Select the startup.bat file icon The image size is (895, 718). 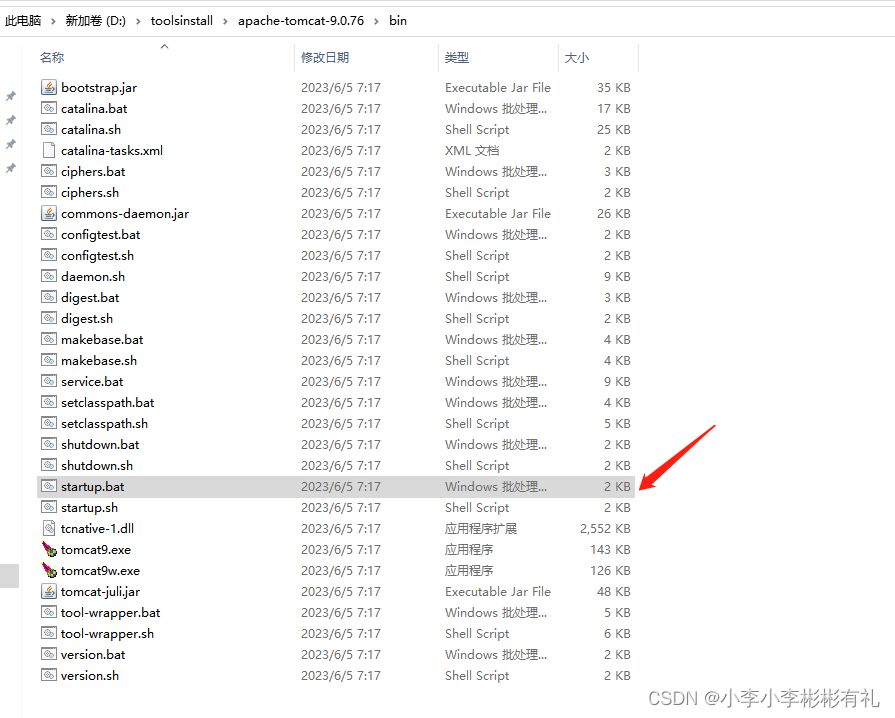pyautogui.click(x=49, y=486)
